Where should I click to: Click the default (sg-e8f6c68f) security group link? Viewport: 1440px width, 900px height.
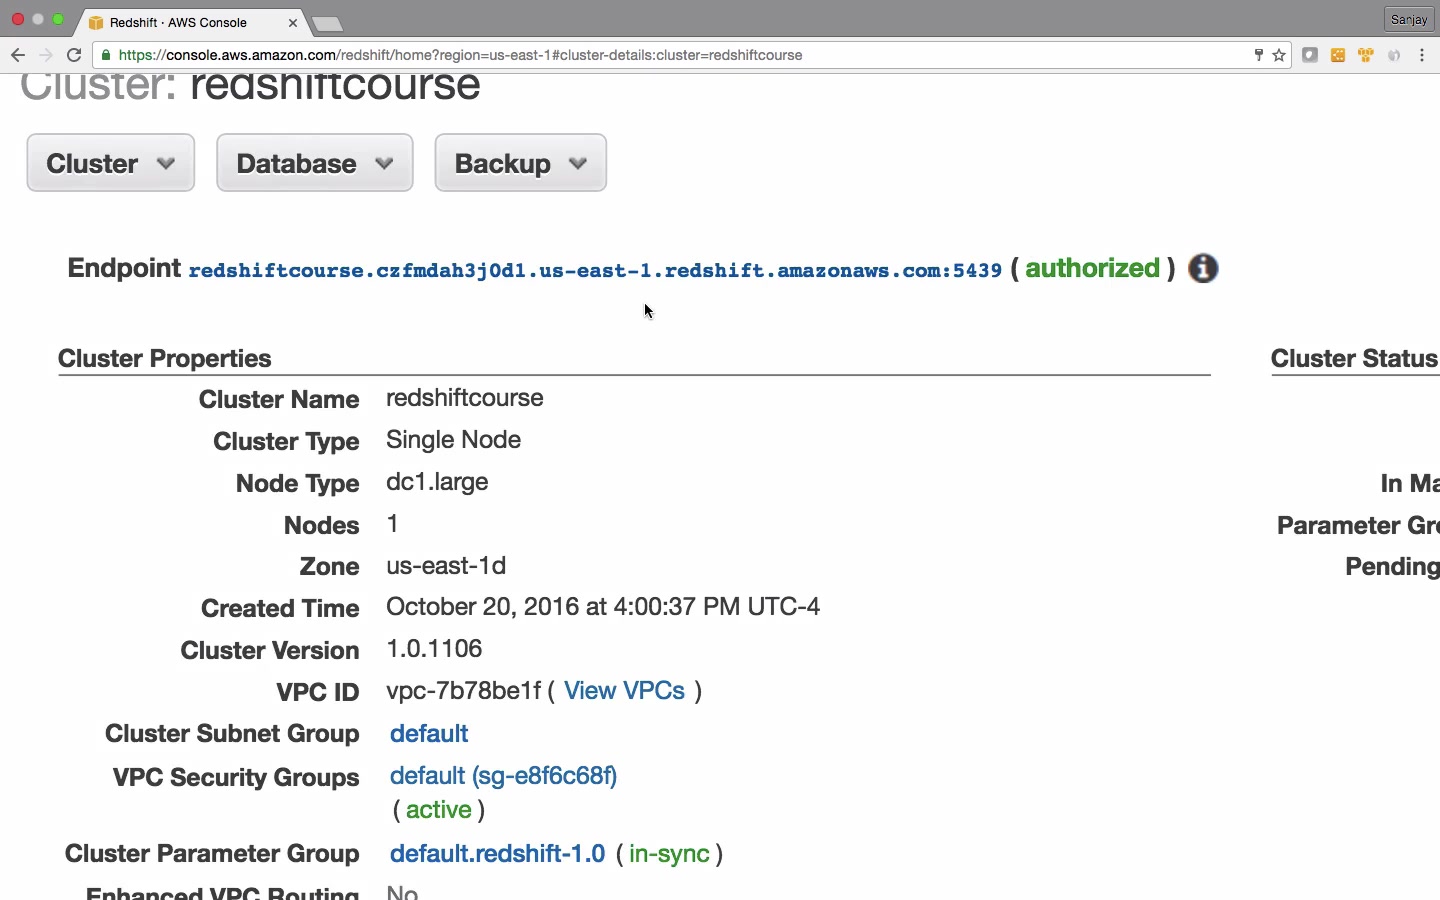[x=503, y=776]
